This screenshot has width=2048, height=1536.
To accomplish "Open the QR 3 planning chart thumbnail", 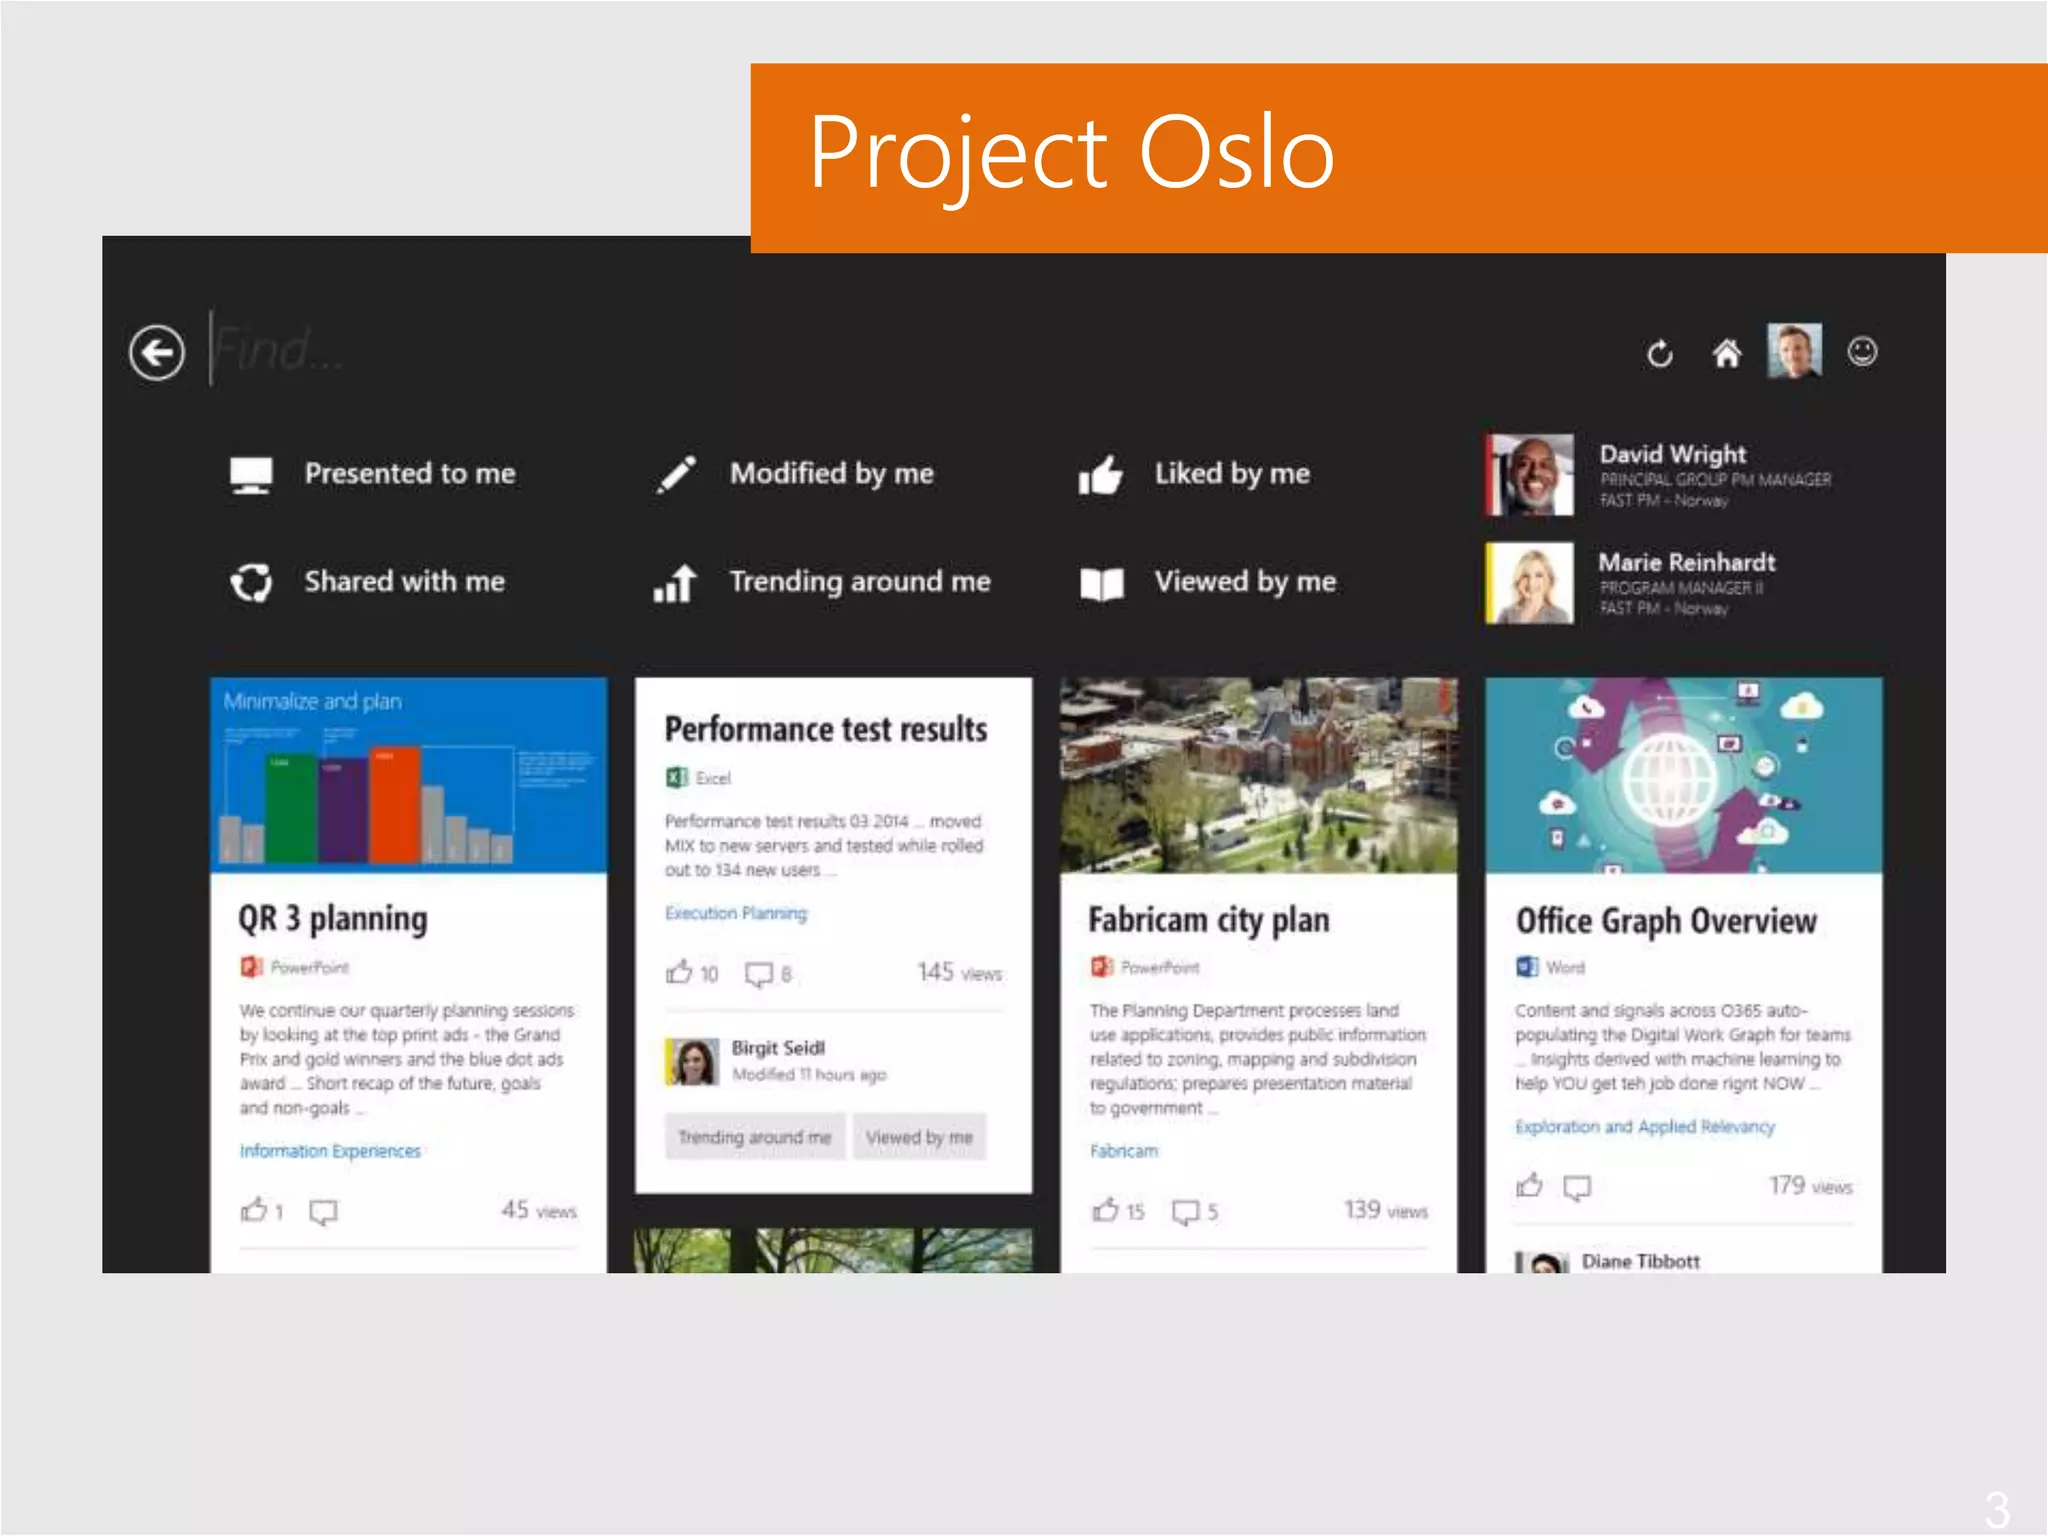I will coord(408,775).
